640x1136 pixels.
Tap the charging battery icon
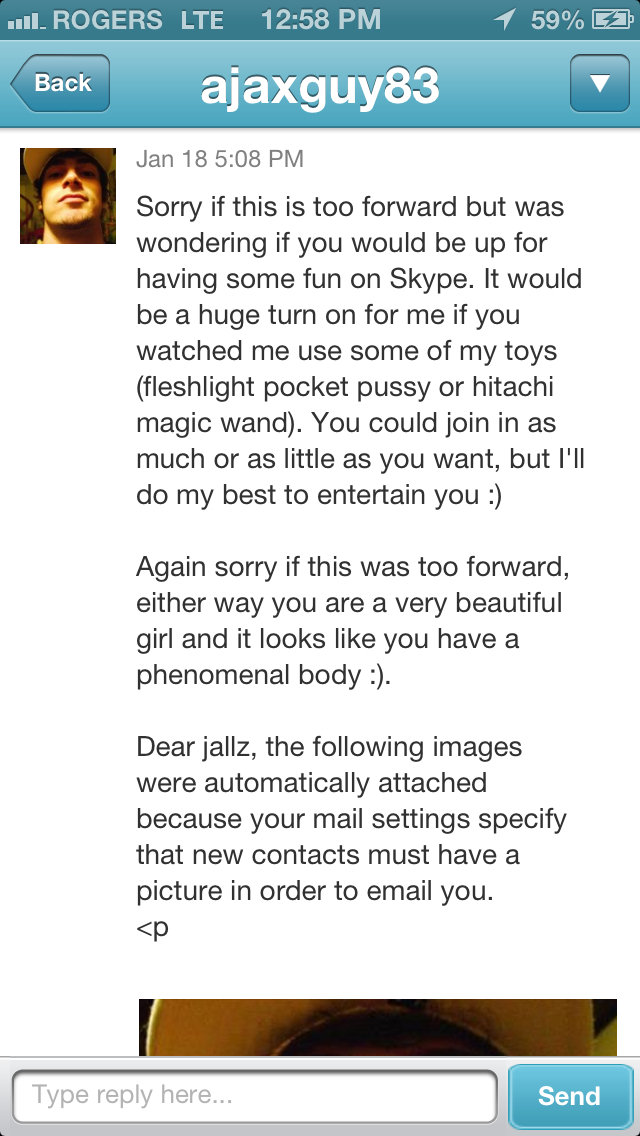[612, 18]
